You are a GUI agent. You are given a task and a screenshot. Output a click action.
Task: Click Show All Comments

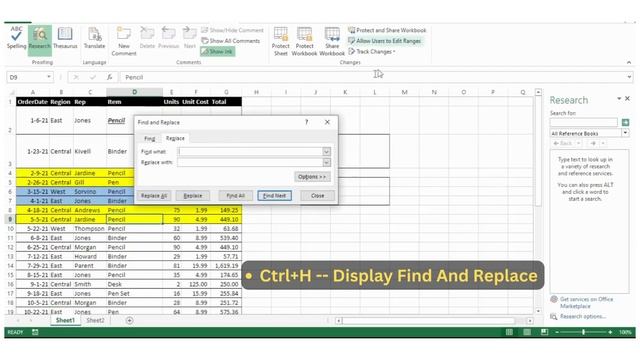pos(231,41)
